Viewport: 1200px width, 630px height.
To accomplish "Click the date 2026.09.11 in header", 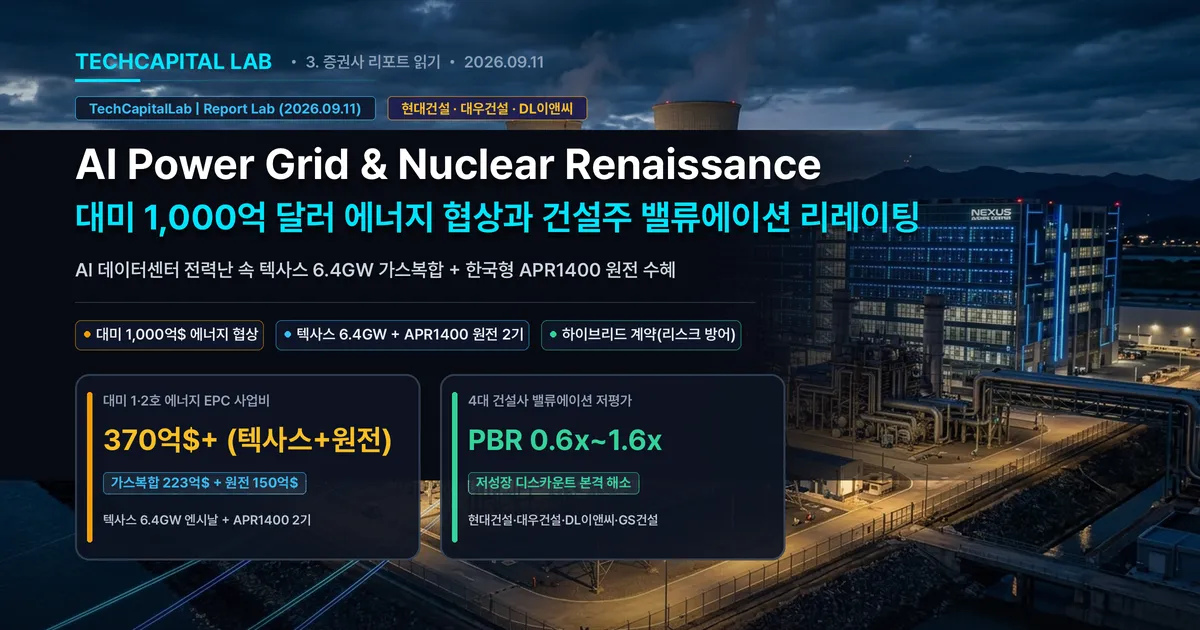I will click(504, 62).
